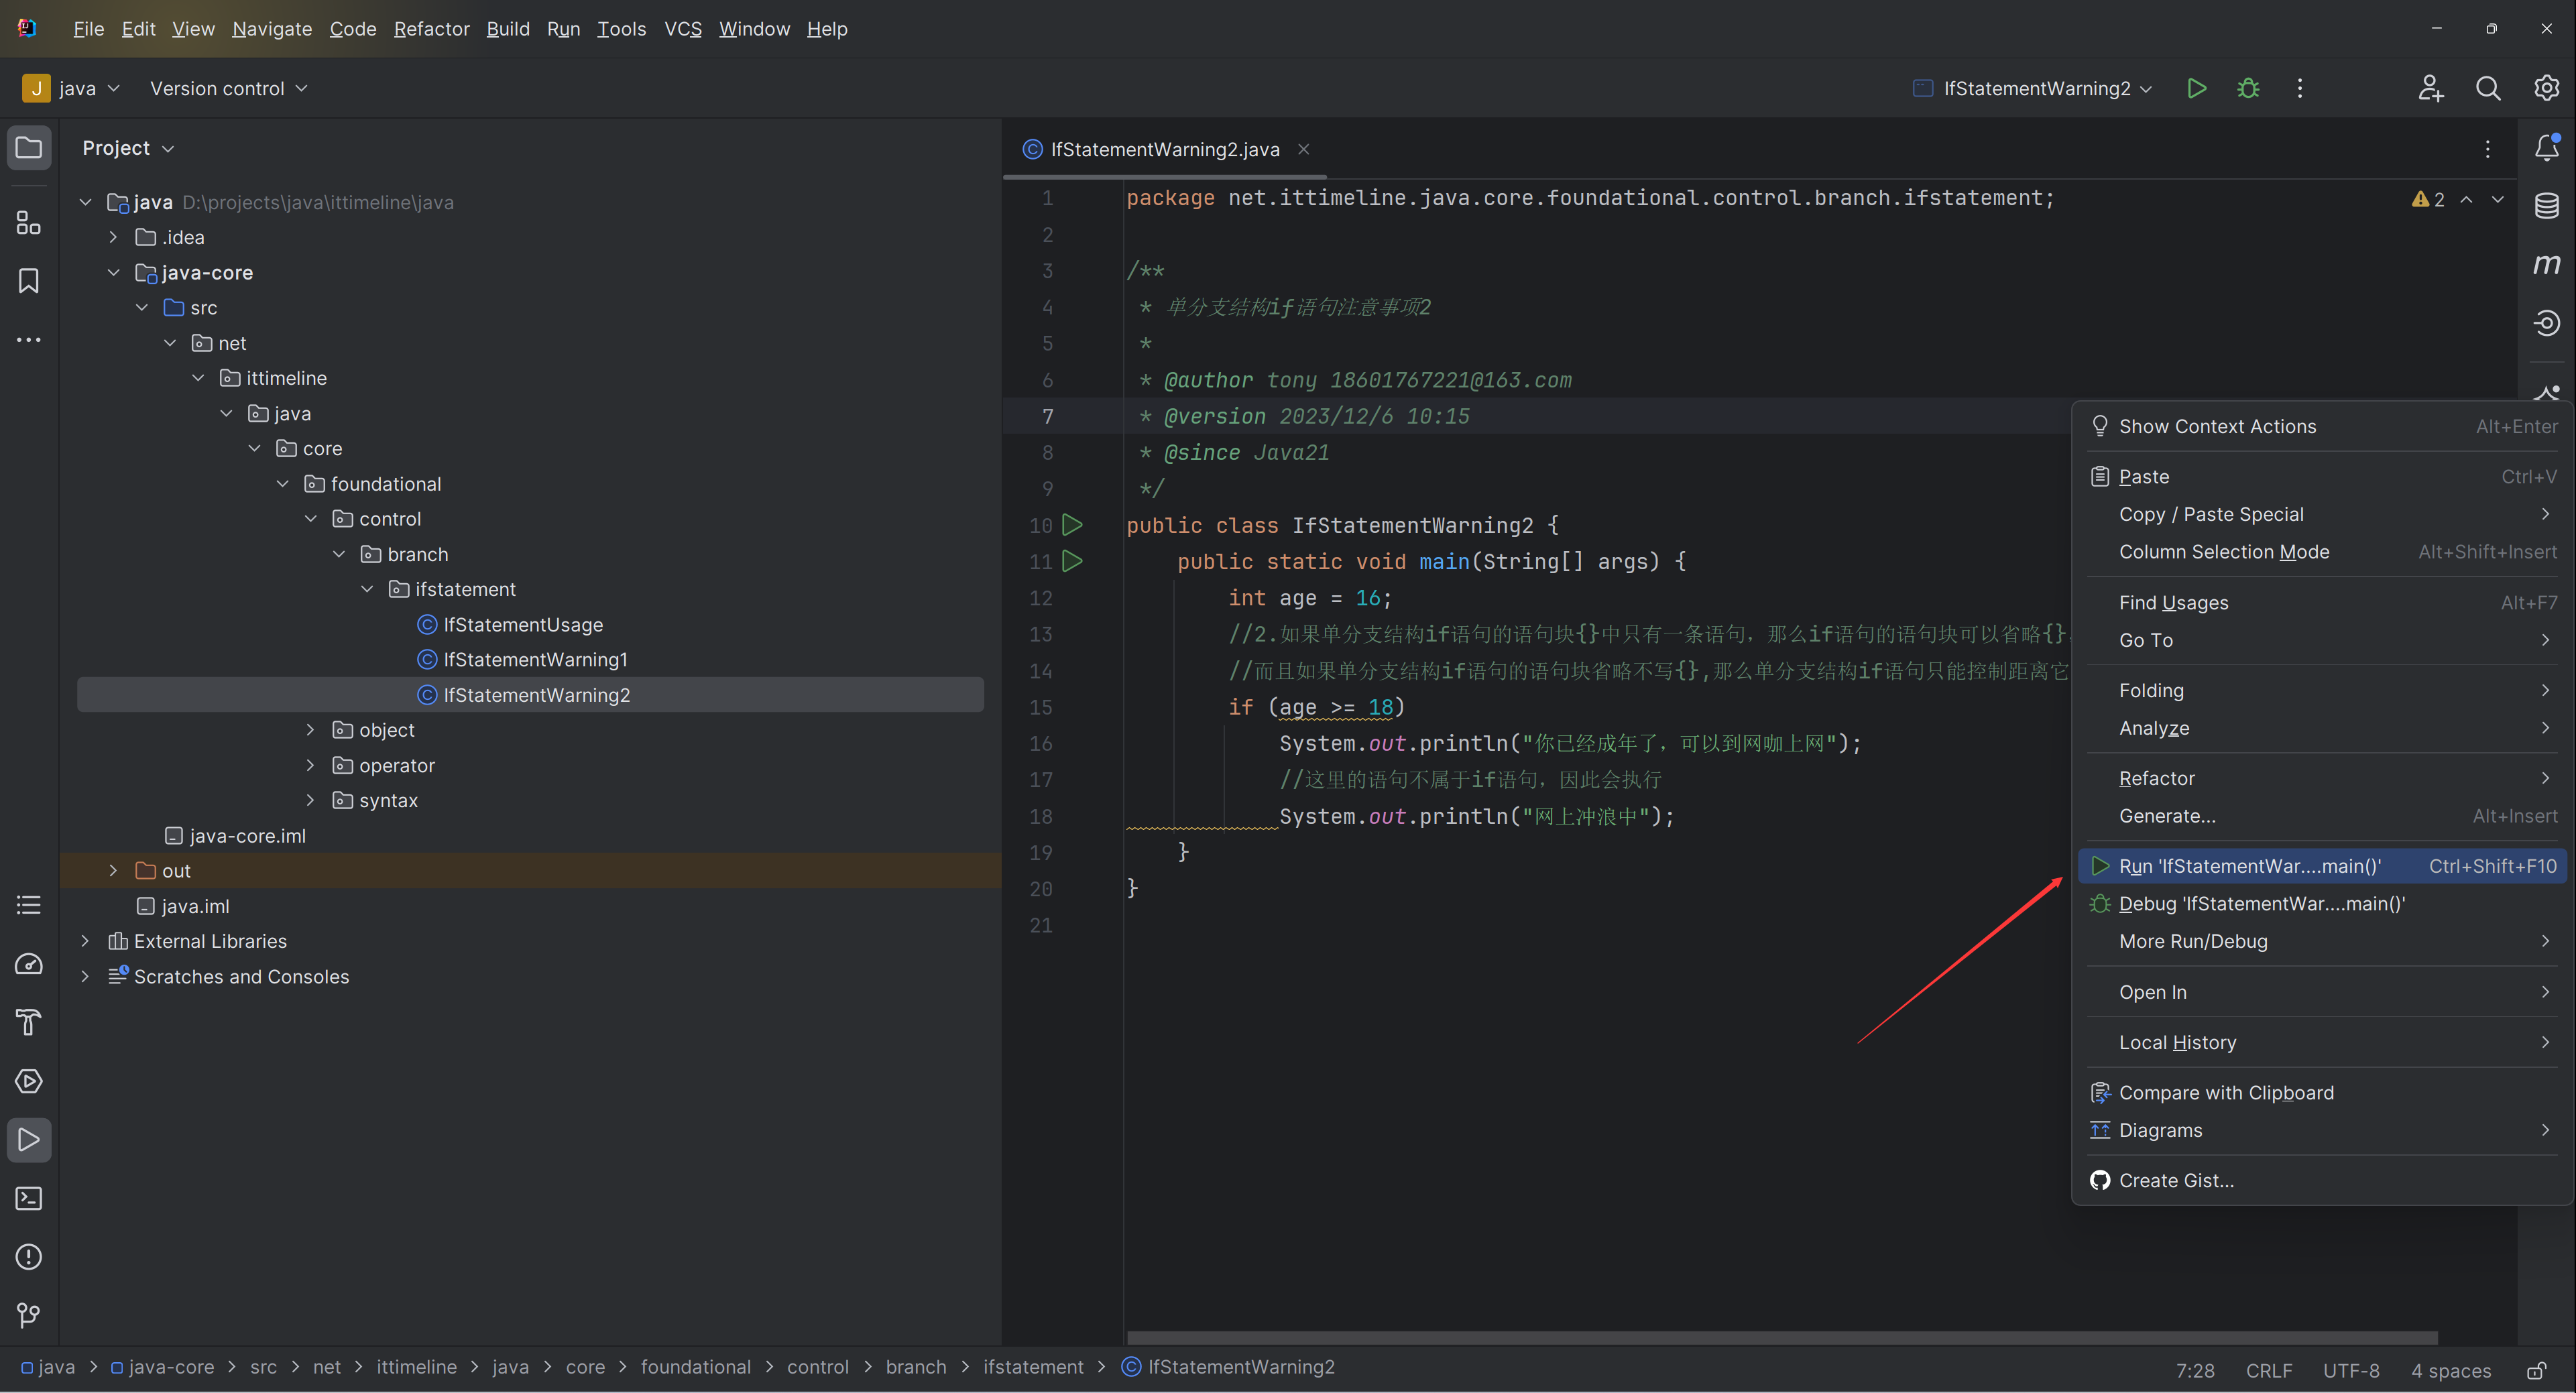
Task: Click gutter run icon on line 11
Action: (1072, 561)
